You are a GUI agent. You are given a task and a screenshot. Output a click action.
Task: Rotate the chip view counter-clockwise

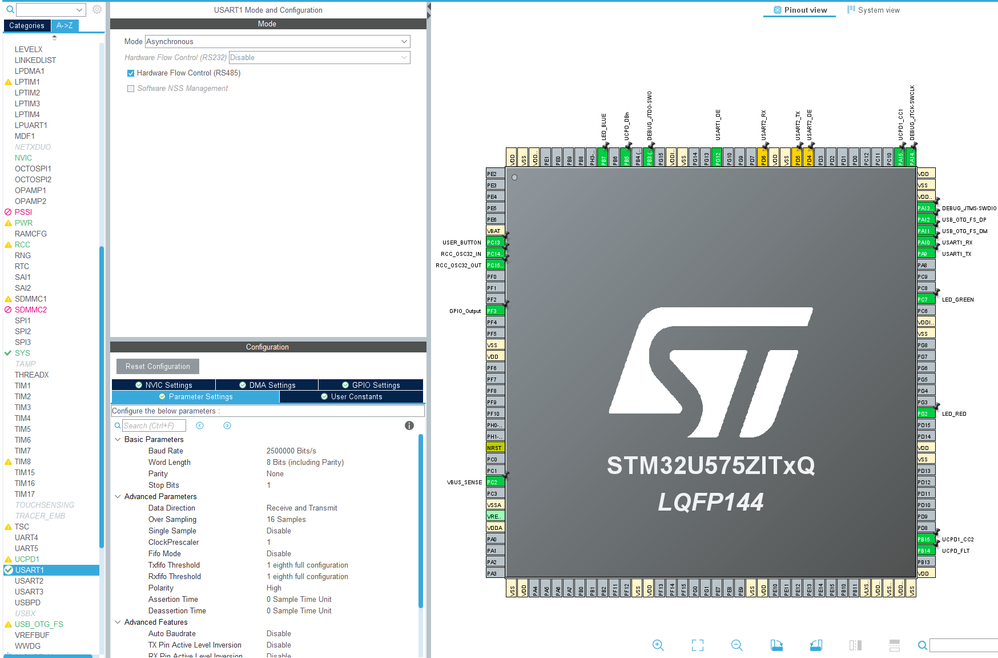816,645
